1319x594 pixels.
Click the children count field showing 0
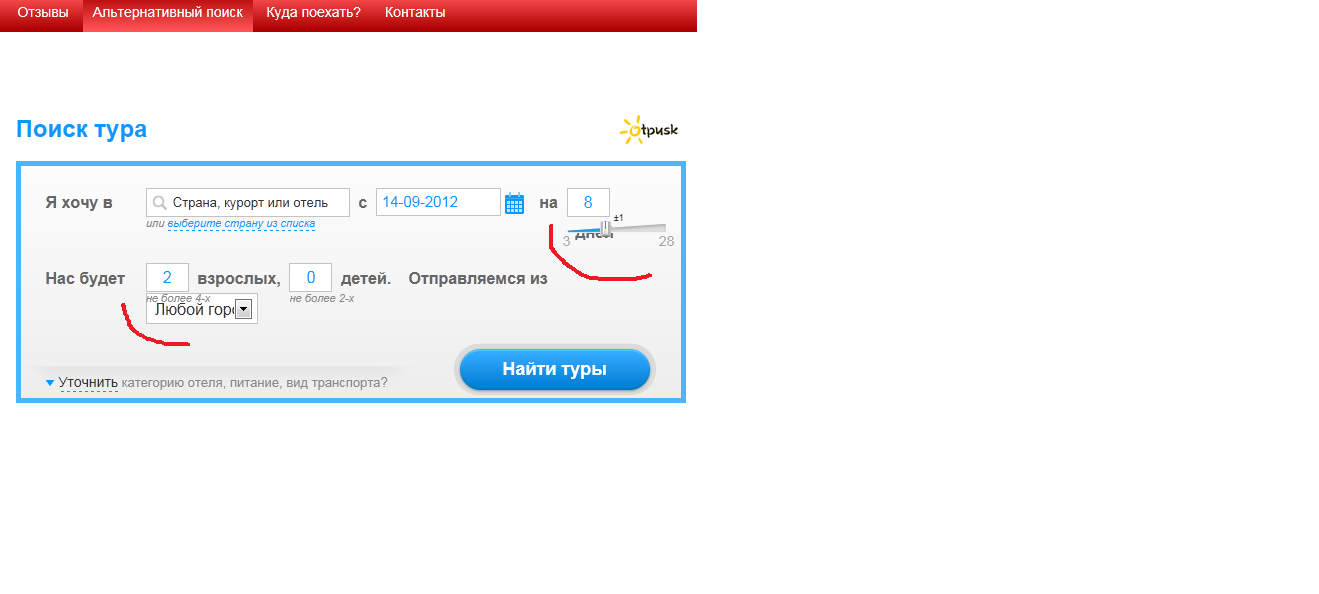point(310,277)
